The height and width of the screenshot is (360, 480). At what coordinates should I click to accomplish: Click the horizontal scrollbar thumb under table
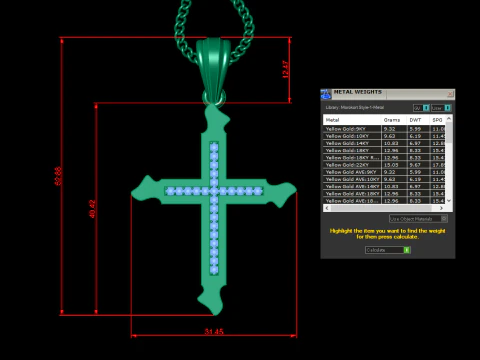click(381, 208)
